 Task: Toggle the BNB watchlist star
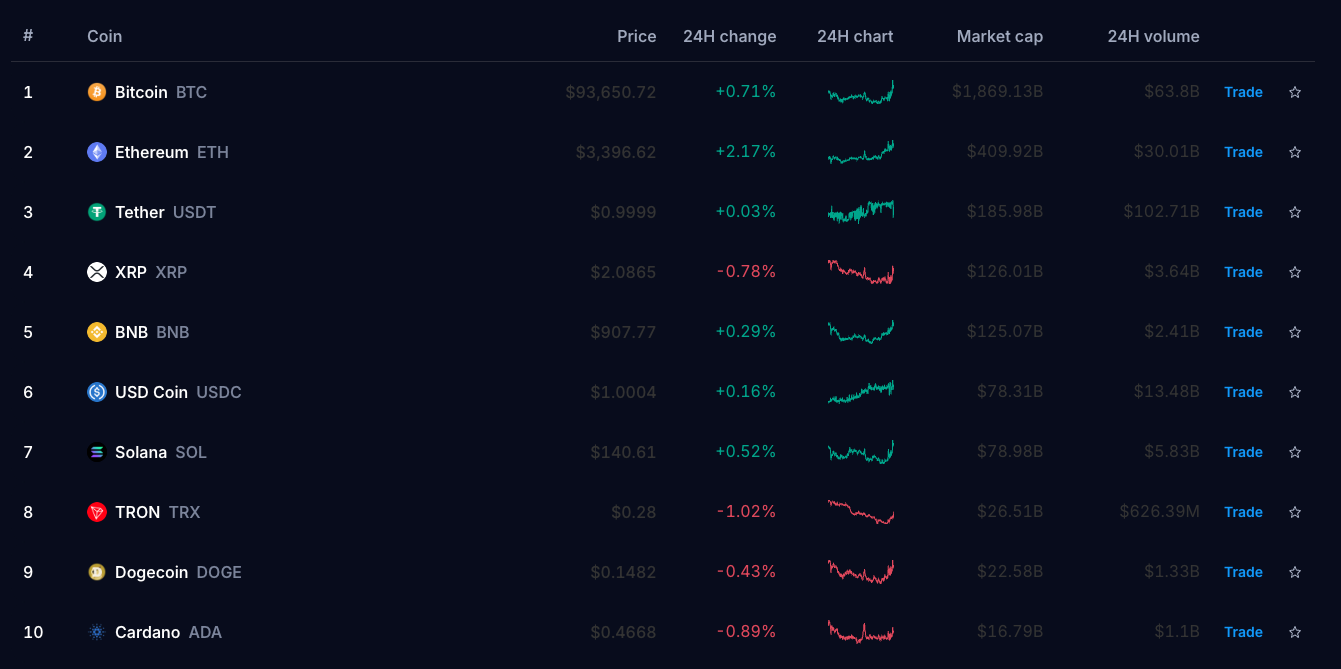1295,332
